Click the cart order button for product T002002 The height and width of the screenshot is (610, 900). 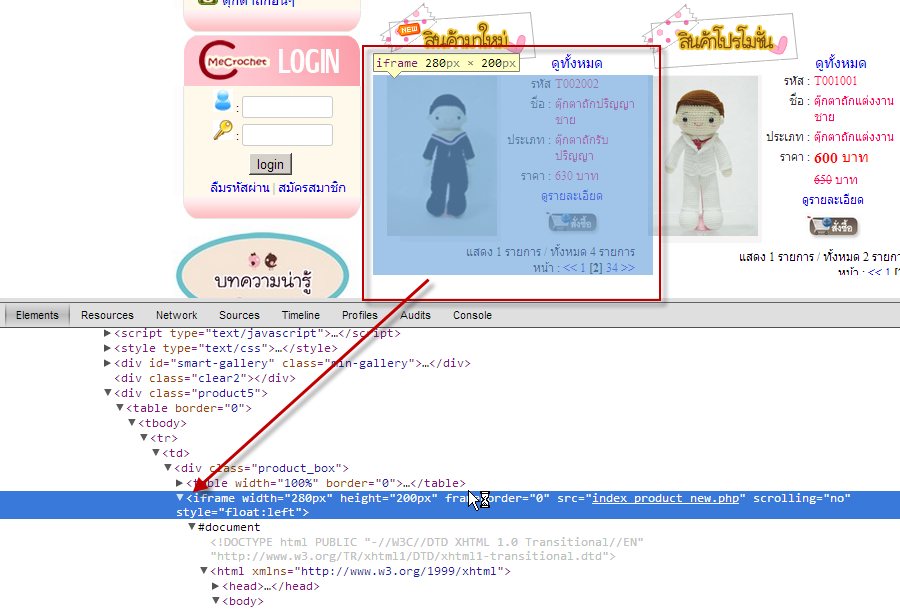point(572,222)
